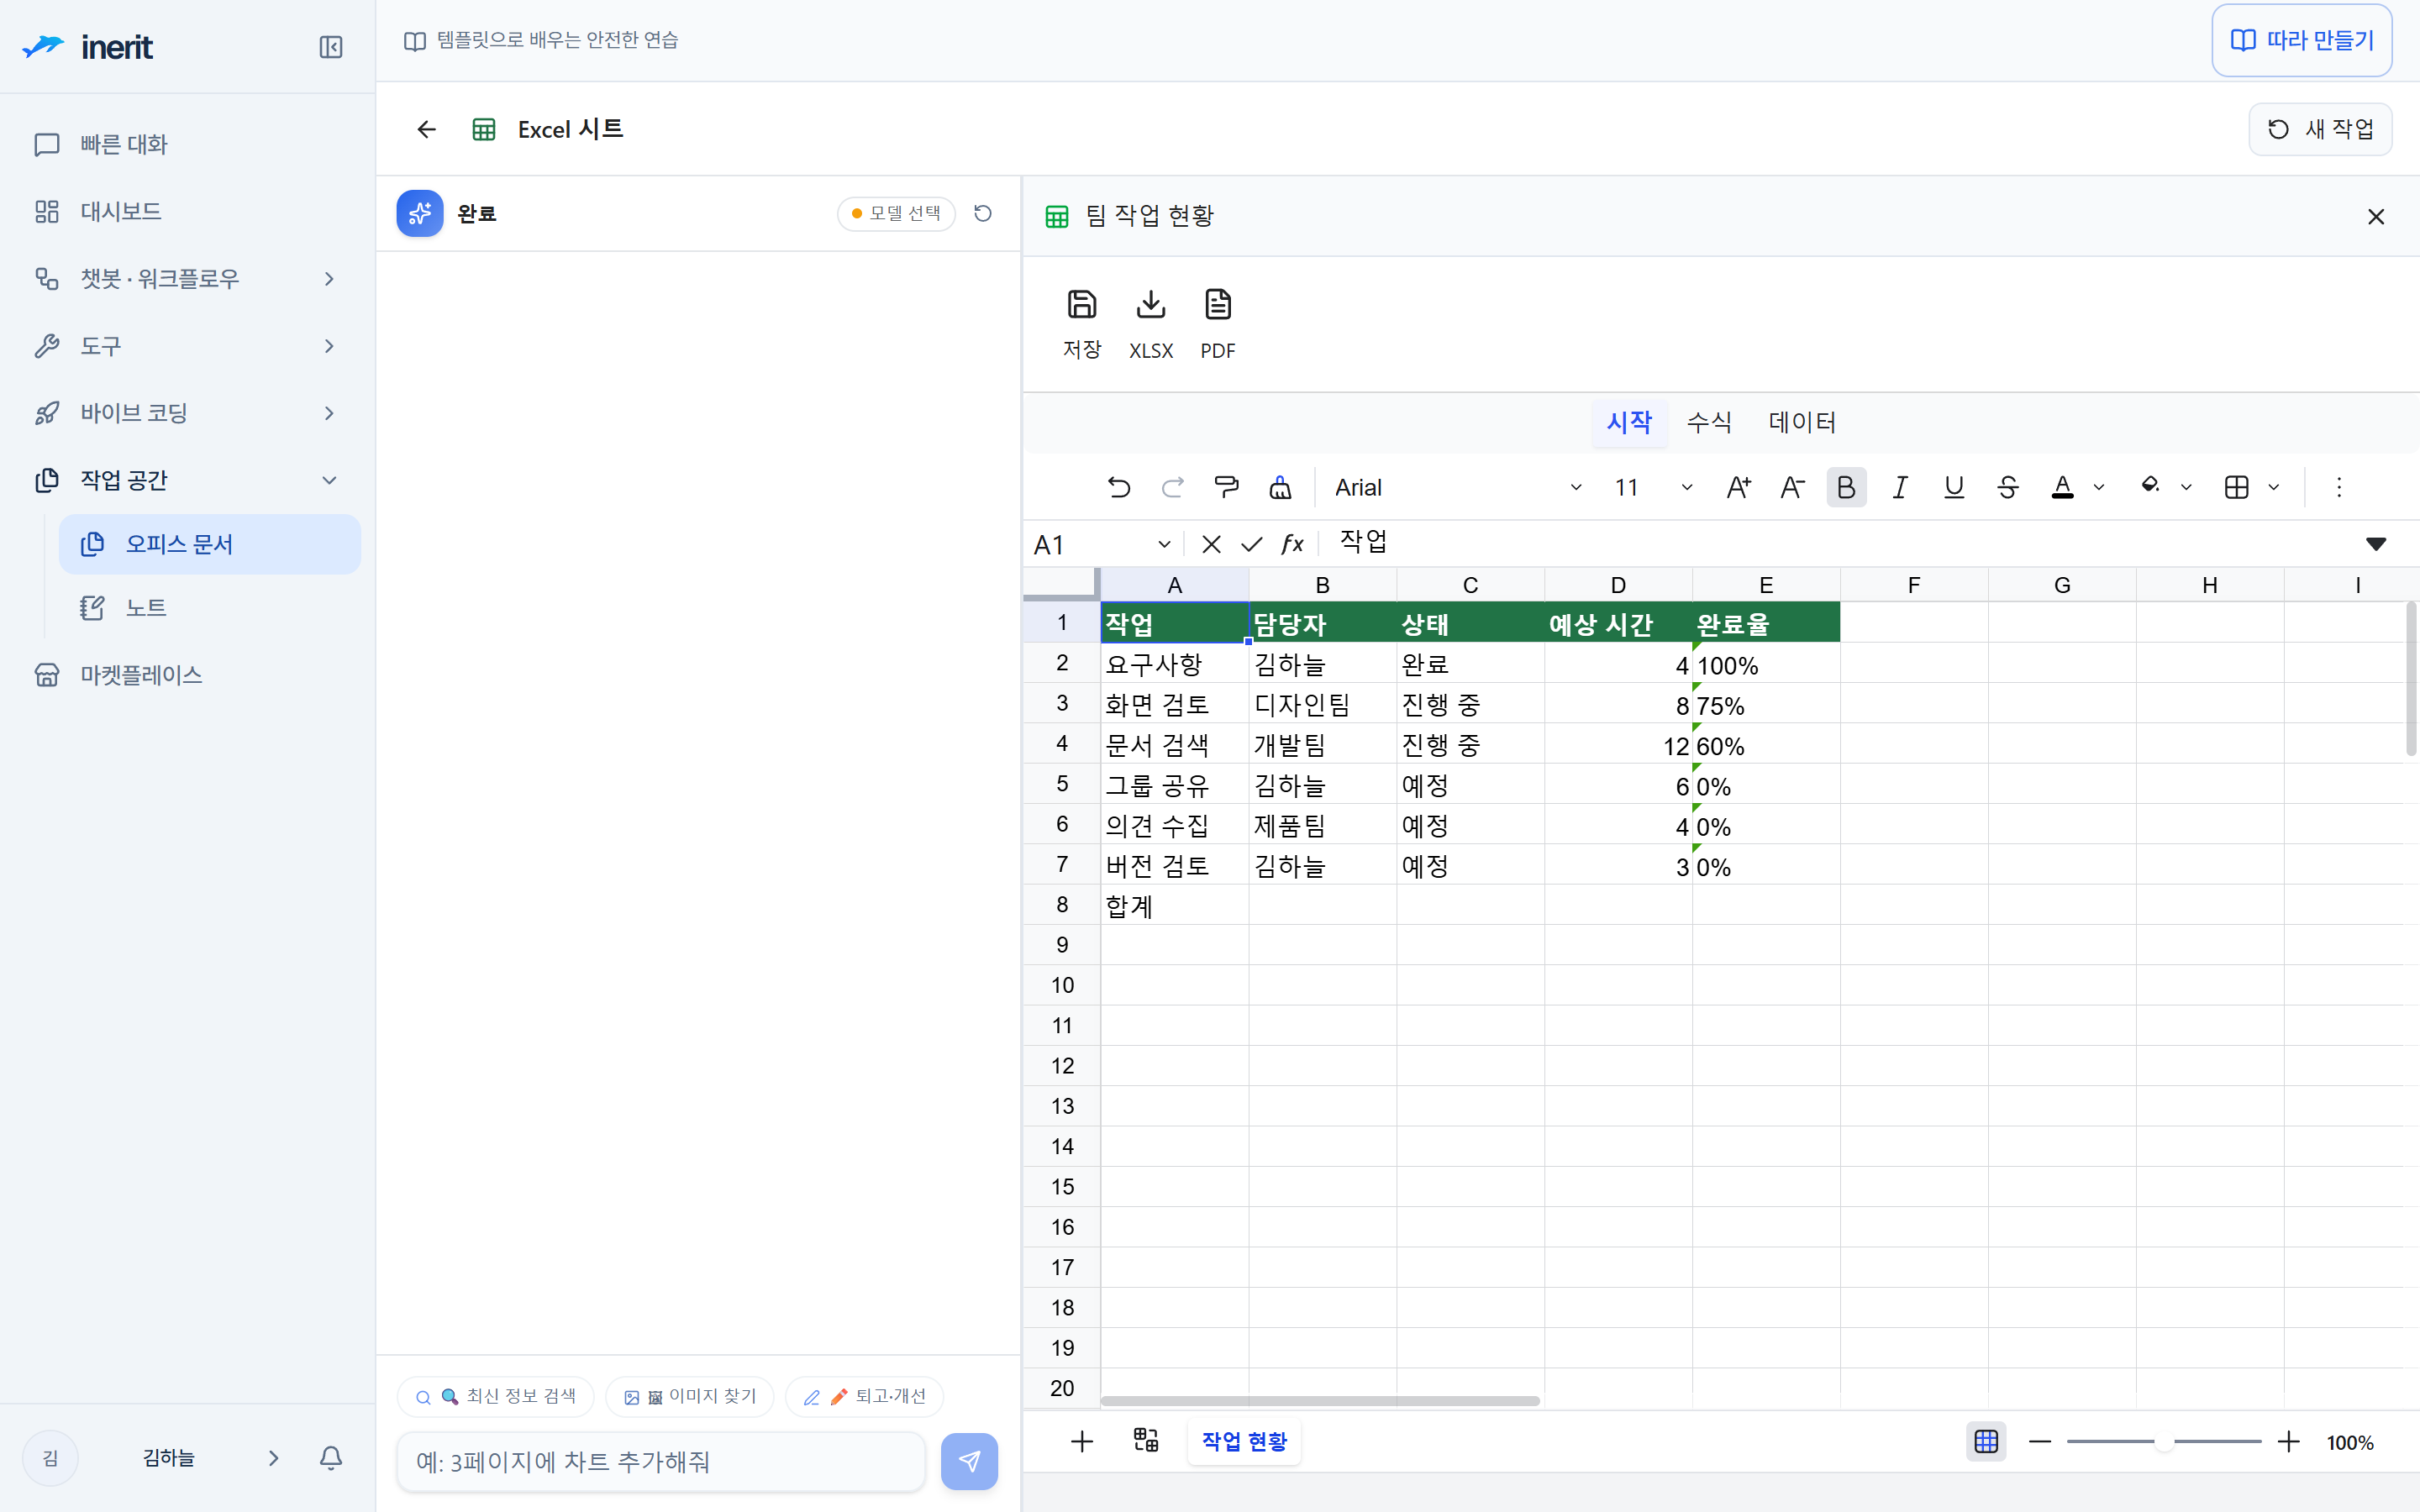Switch to the 수식 ribbon tab
The width and height of the screenshot is (2420, 1512).
(1709, 422)
